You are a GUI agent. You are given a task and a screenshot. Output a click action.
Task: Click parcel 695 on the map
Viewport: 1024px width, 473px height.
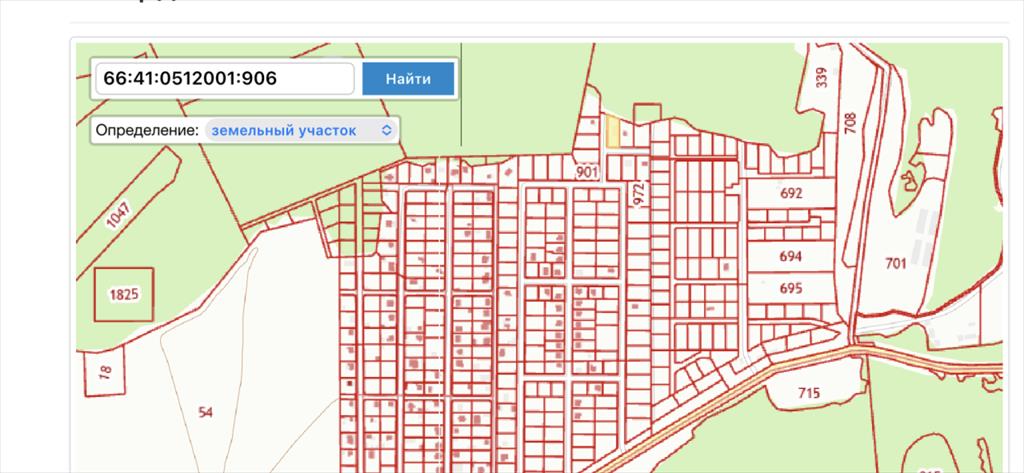(x=790, y=288)
